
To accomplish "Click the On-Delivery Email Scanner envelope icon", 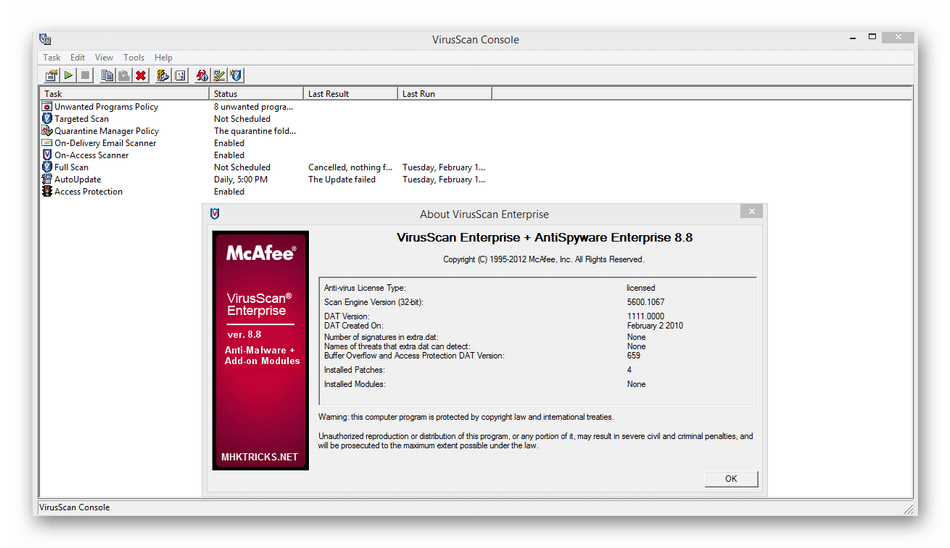I will pos(47,142).
